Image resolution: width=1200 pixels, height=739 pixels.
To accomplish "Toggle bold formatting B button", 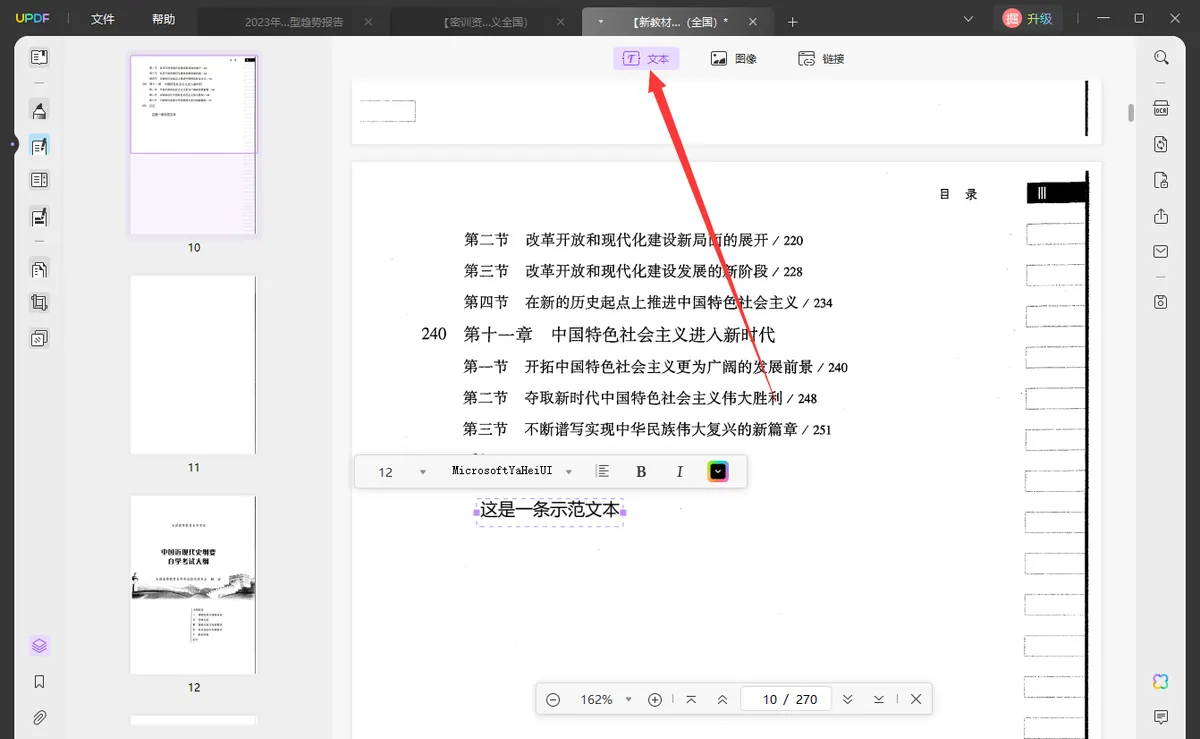I will tap(641, 472).
